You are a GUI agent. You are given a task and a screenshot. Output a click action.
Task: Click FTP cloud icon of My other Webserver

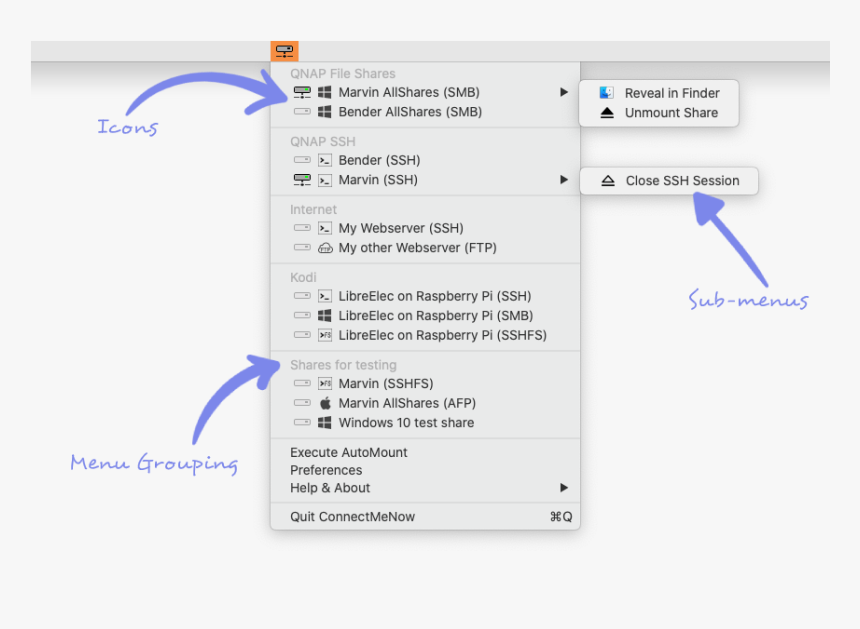325,248
